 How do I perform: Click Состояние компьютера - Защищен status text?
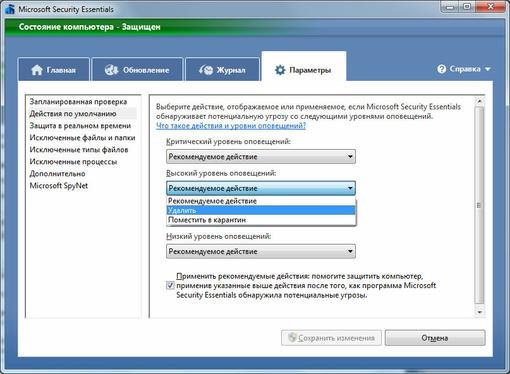(89, 27)
